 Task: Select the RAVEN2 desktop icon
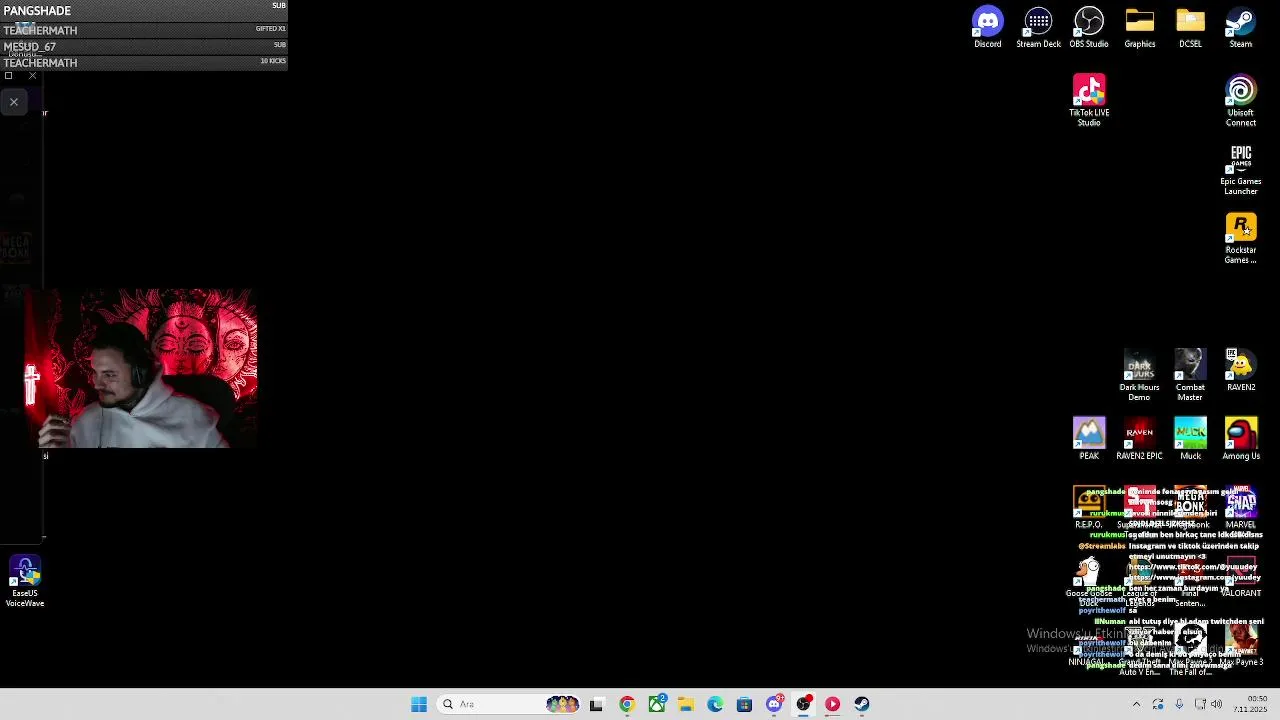1241,370
